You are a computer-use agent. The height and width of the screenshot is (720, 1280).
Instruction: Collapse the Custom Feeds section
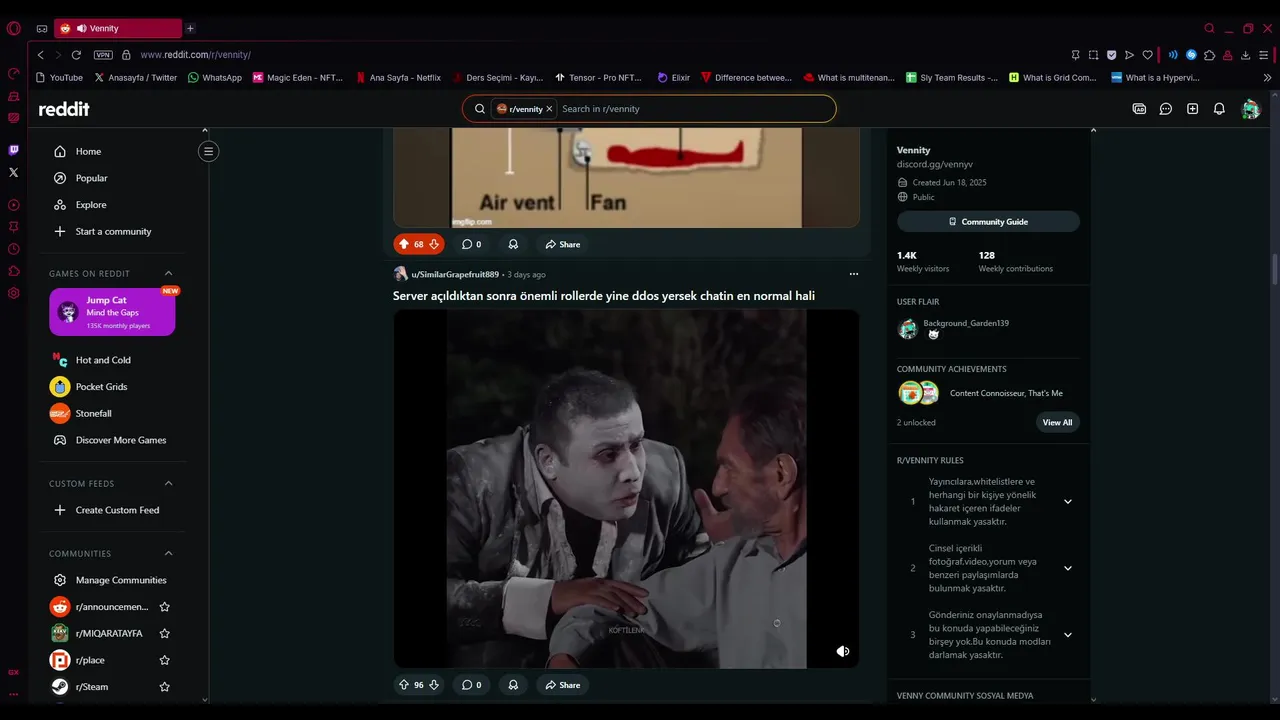(168, 483)
